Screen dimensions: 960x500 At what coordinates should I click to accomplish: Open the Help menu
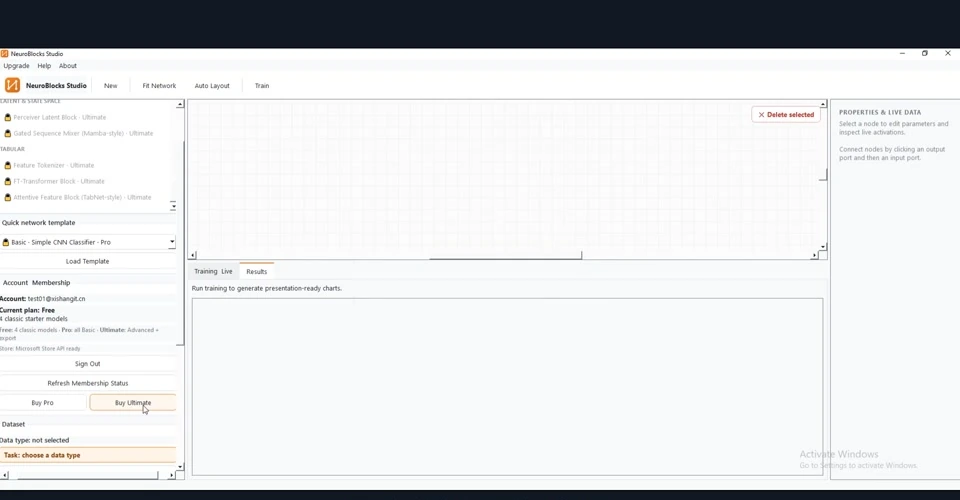click(x=44, y=65)
